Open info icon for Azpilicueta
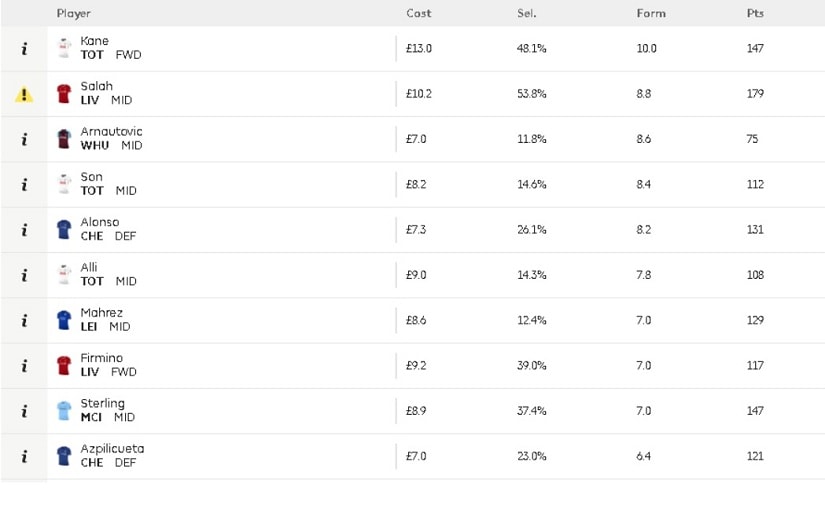 click(x=24, y=456)
